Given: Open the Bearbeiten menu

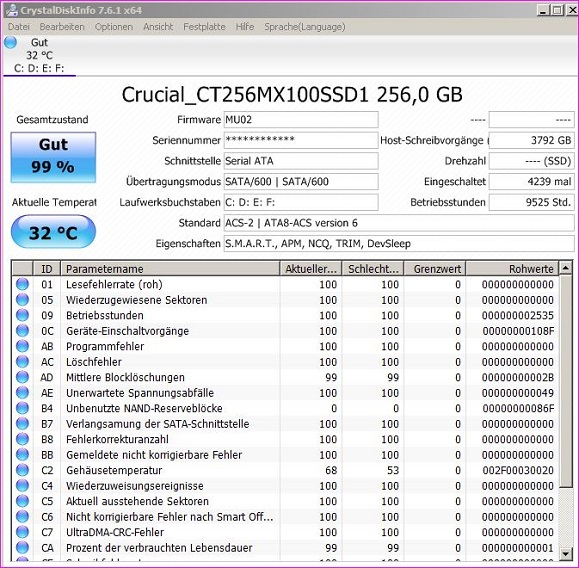Looking at the screenshot, I should click(62, 27).
